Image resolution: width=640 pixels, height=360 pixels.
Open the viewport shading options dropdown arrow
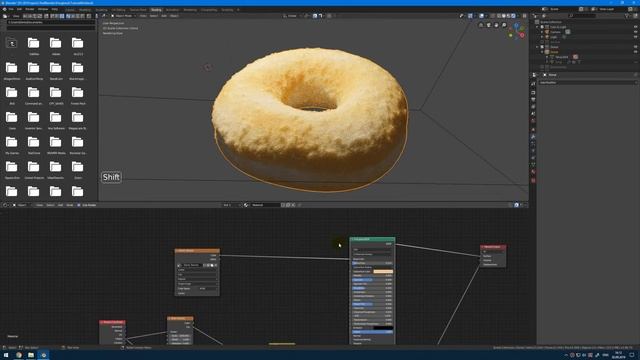point(518,16)
